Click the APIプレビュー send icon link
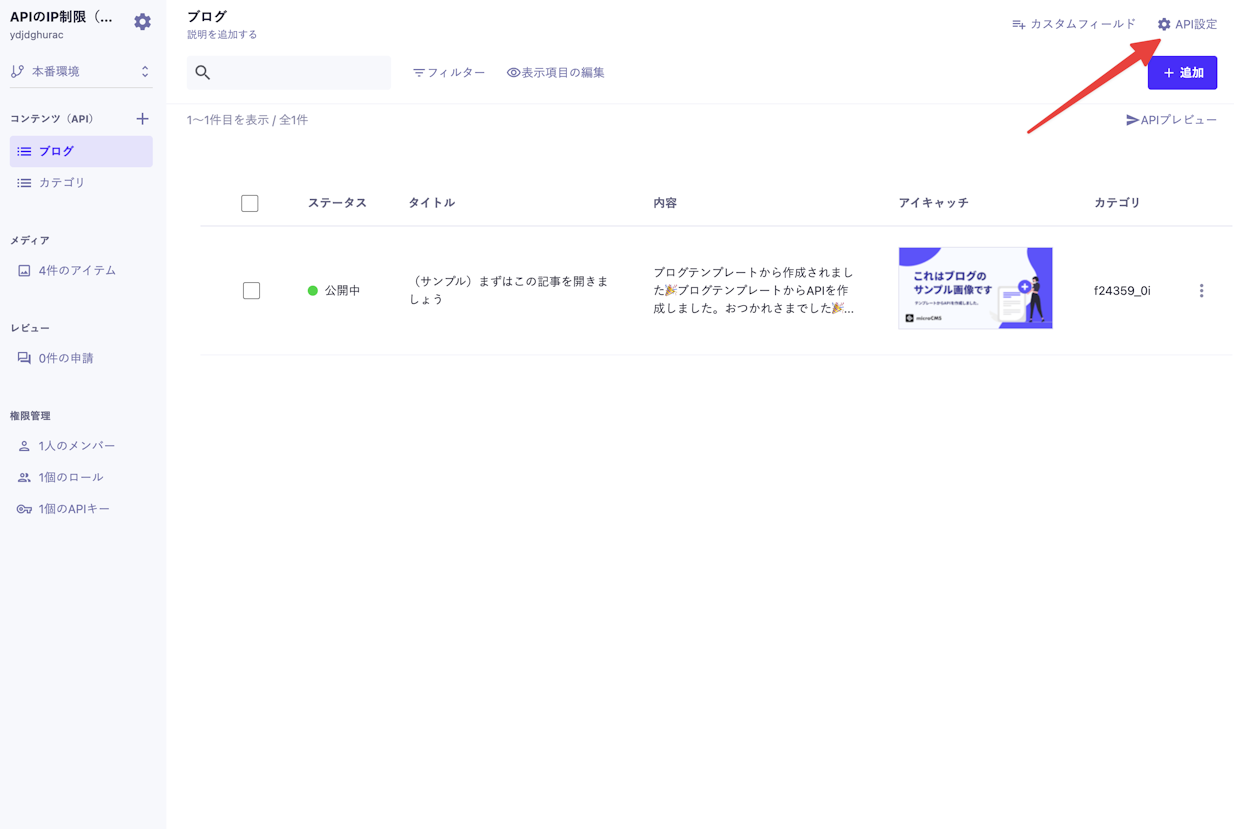 pyautogui.click(x=1171, y=120)
